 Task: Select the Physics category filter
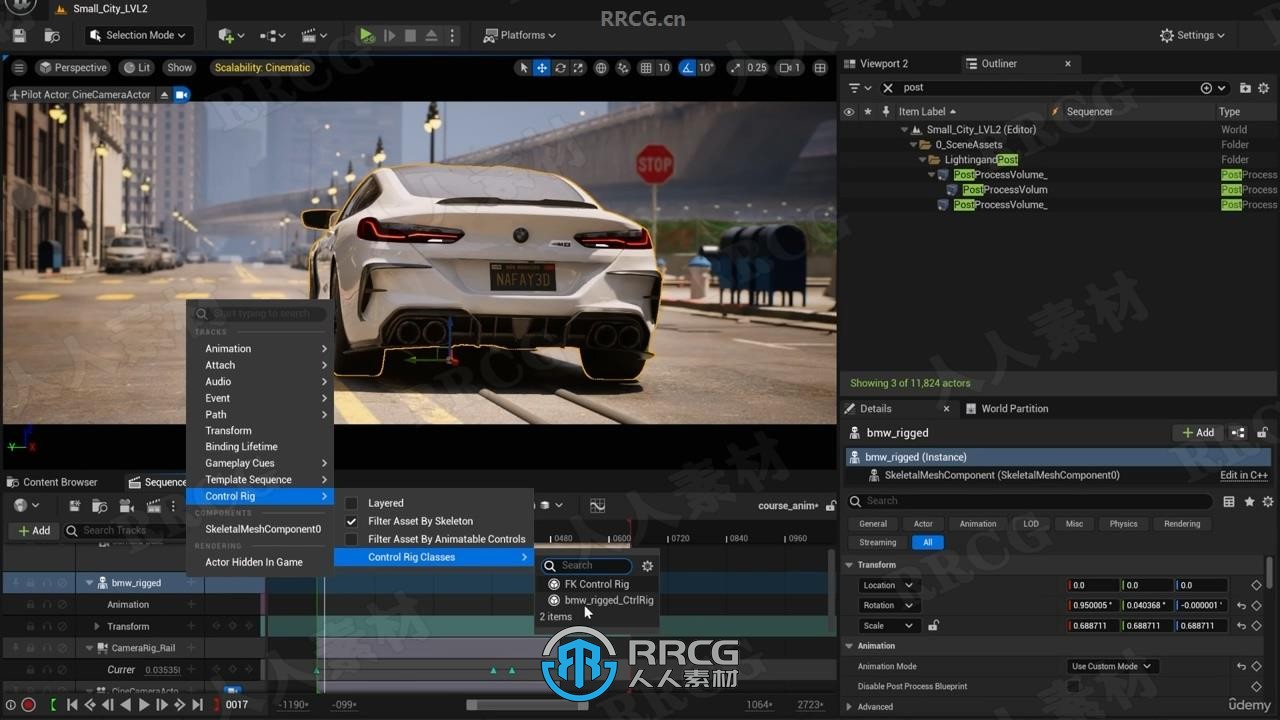(1123, 524)
